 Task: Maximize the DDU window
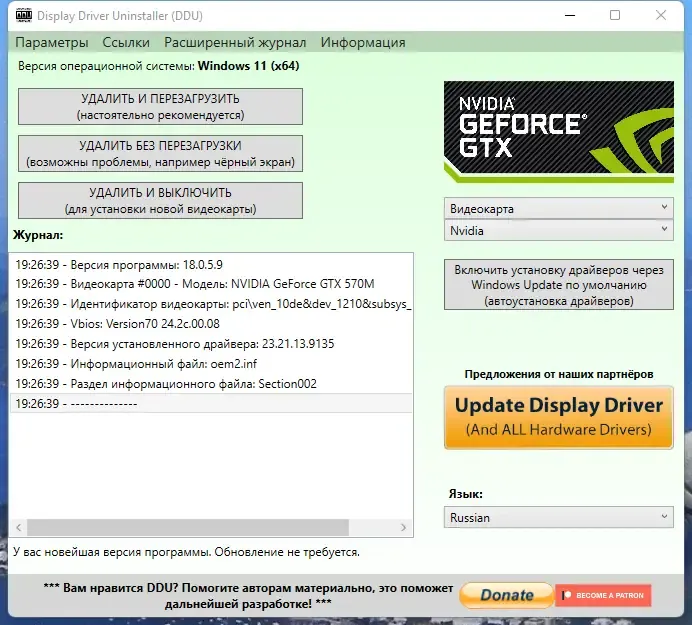point(615,15)
